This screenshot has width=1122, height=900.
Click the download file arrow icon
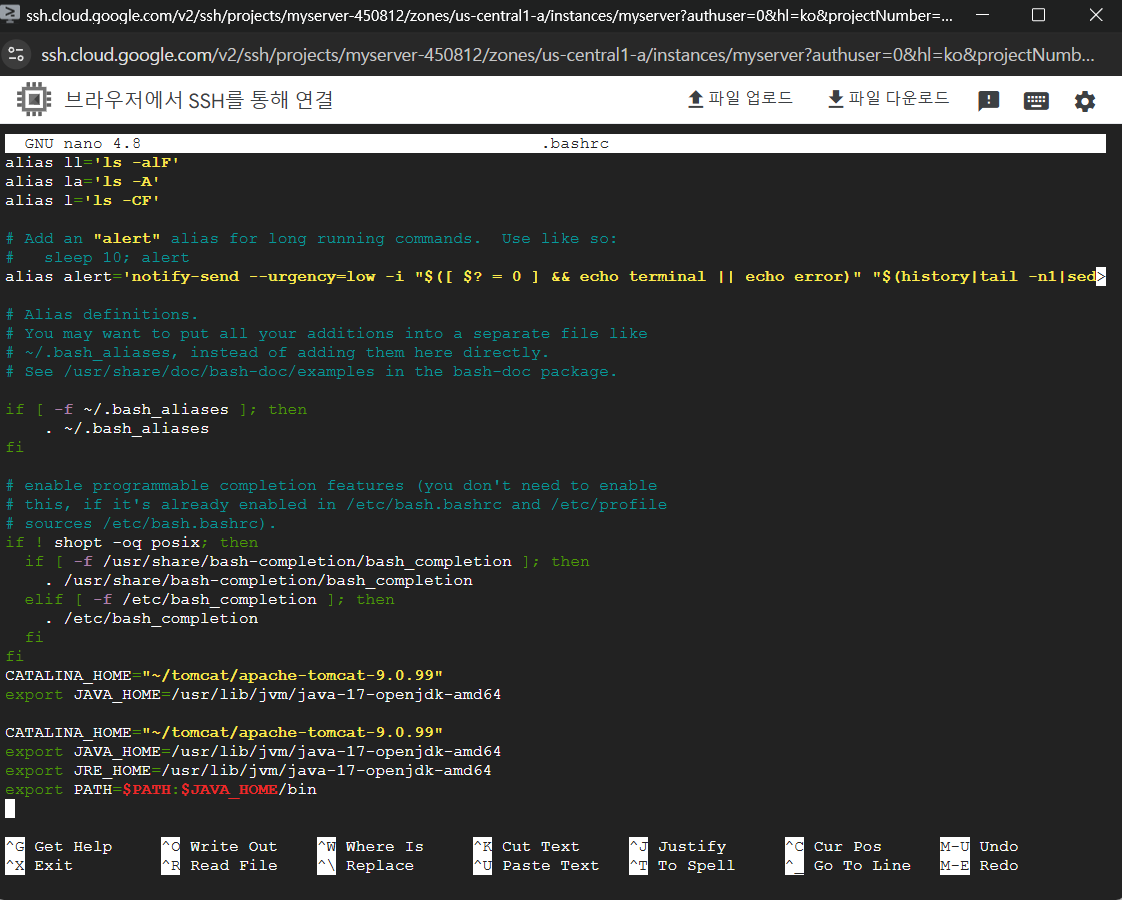click(836, 99)
